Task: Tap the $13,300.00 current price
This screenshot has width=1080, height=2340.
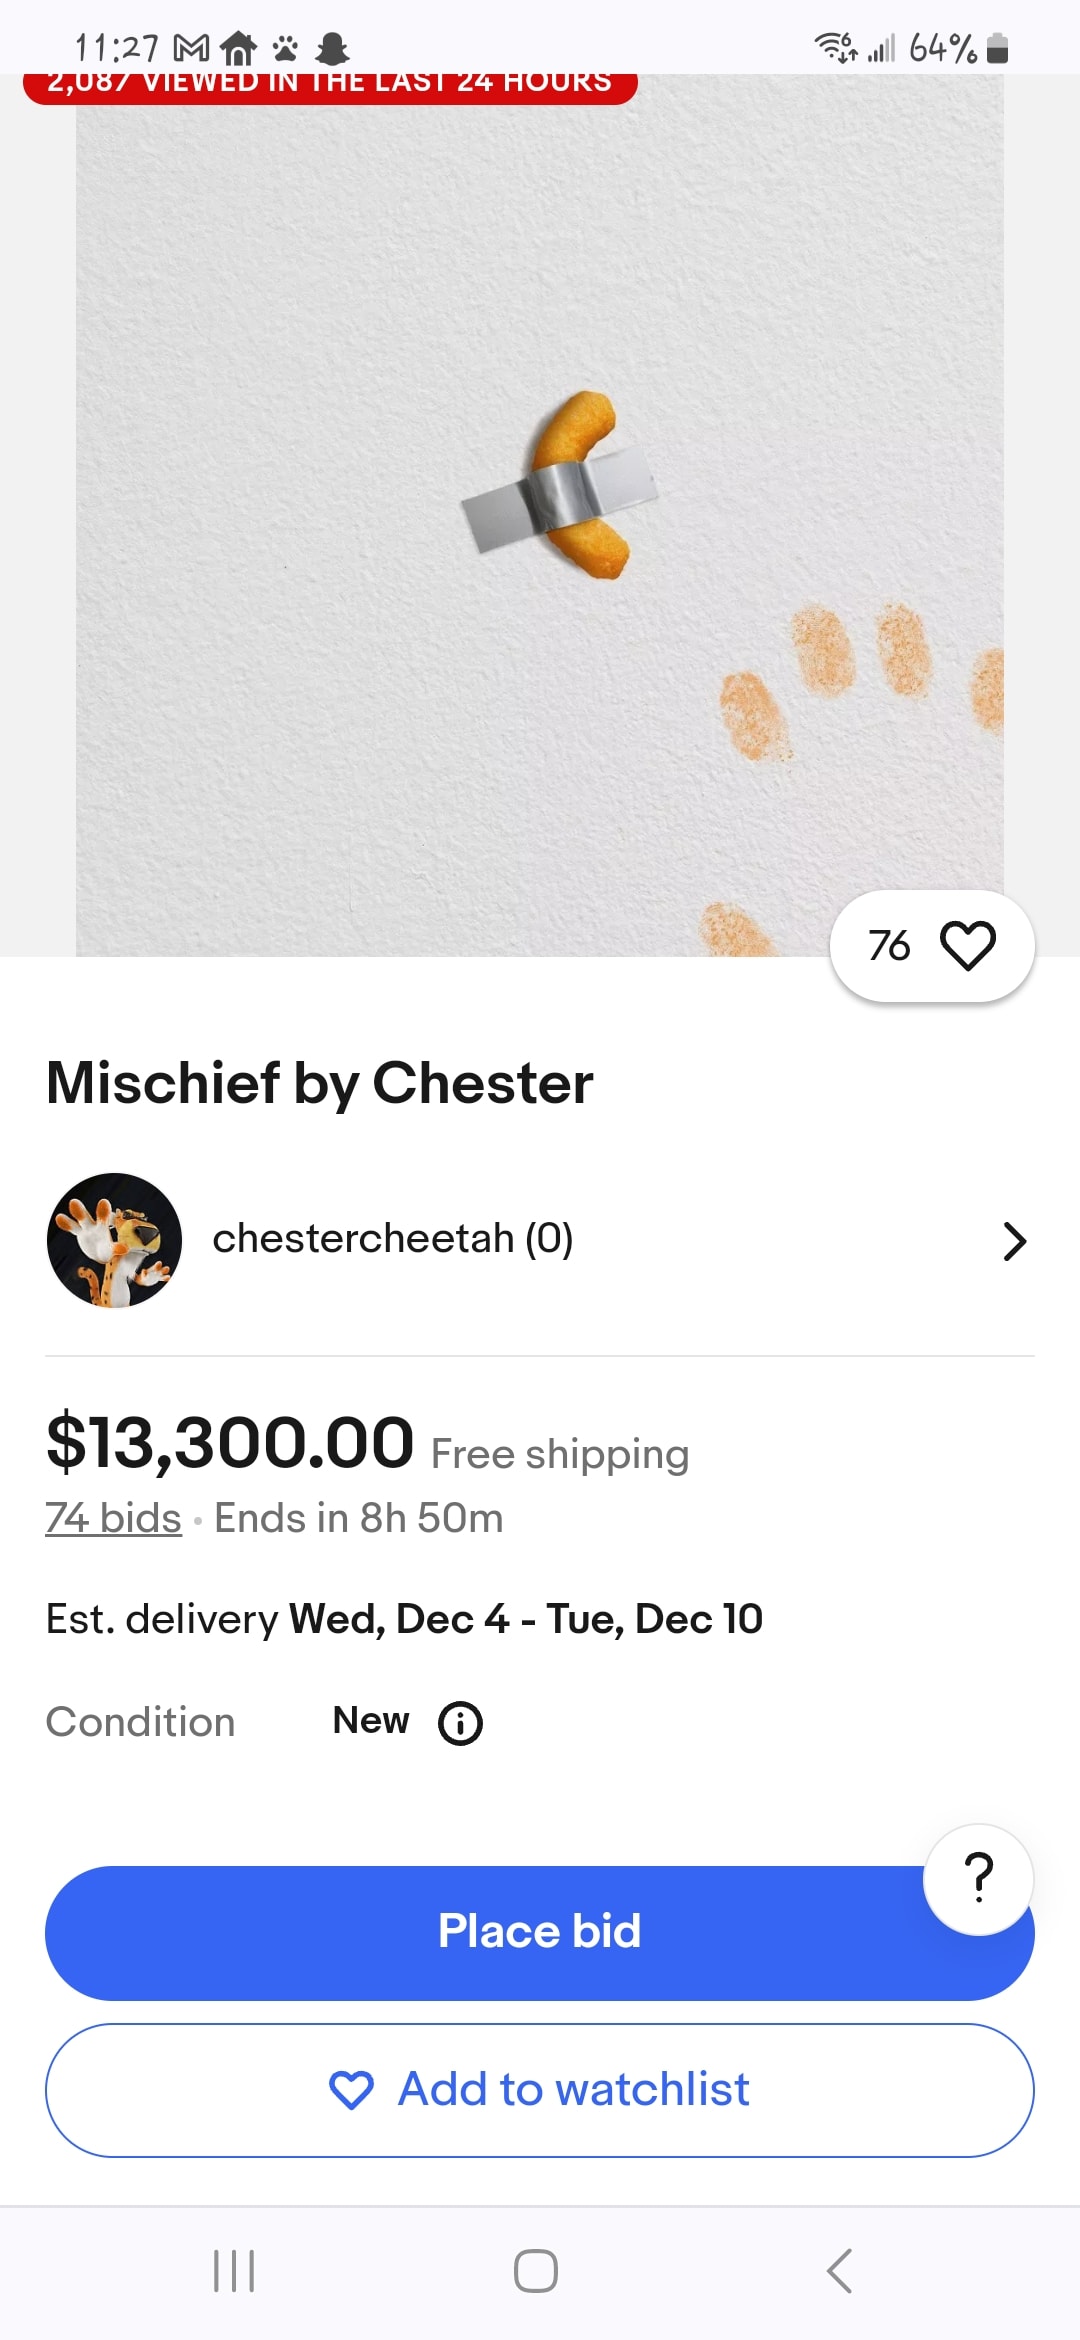Action: coord(230,1443)
